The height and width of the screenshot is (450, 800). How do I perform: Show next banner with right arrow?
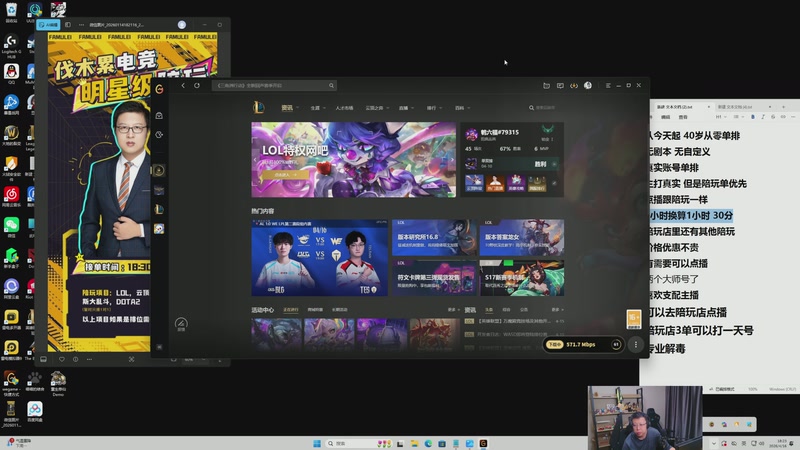(452, 160)
